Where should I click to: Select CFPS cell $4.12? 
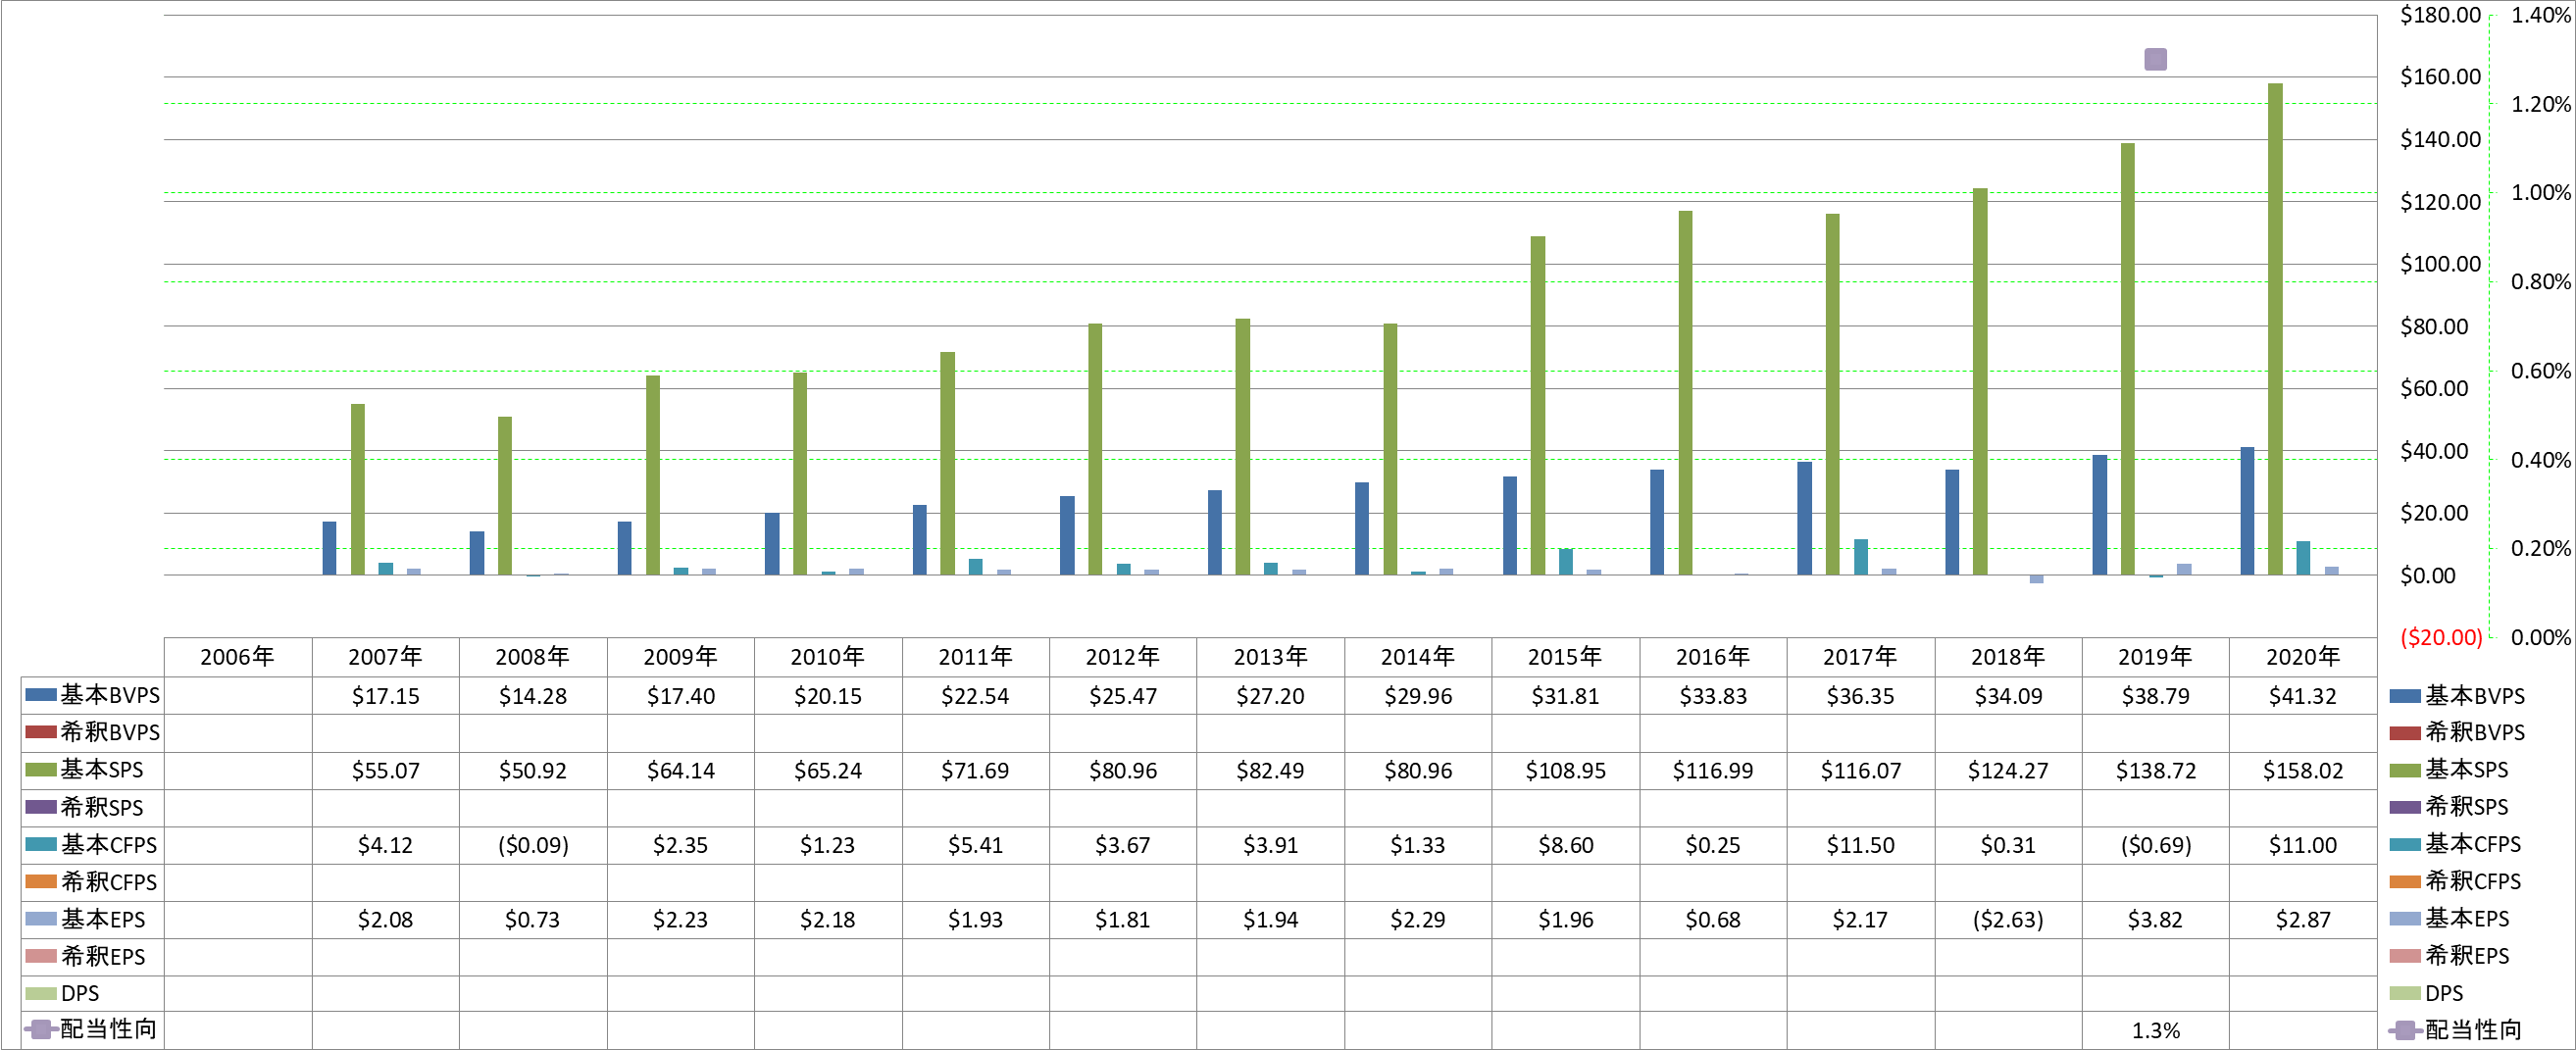click(385, 846)
